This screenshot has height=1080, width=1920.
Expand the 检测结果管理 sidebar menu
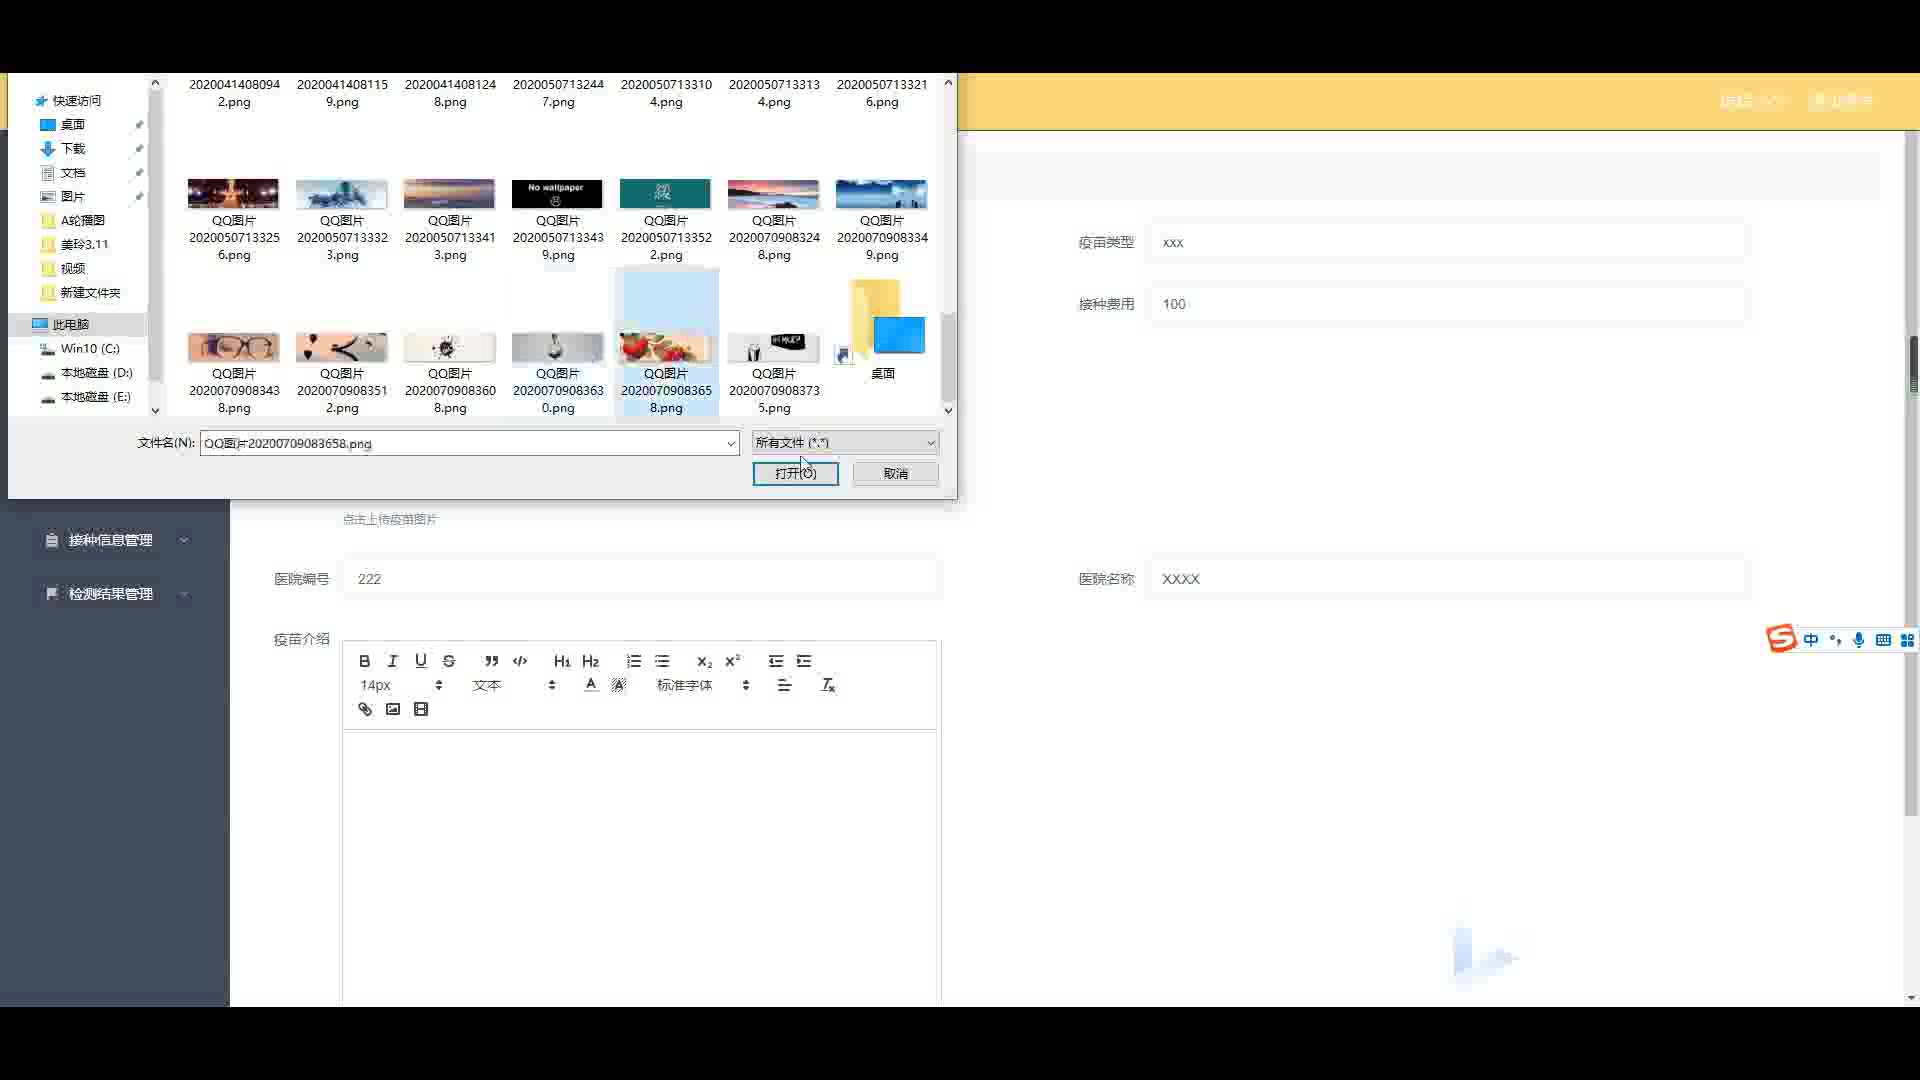[x=117, y=594]
